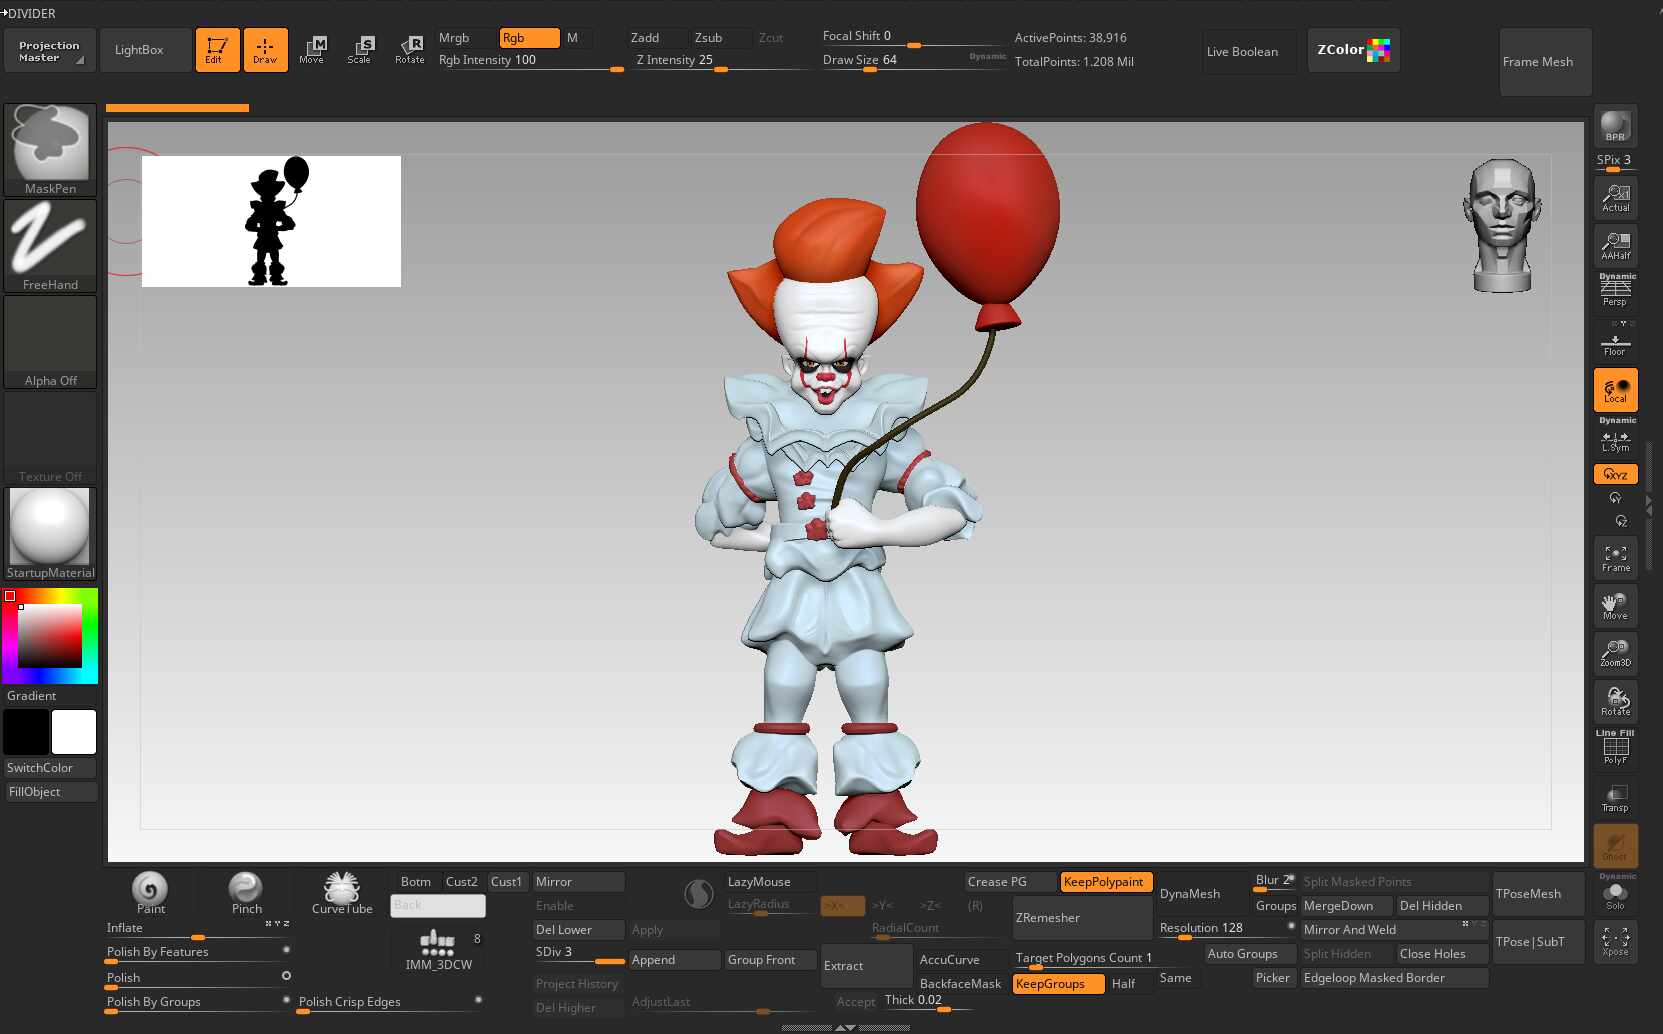Open the MaskPen brush picker
This screenshot has width=1663, height=1034.
click(x=50, y=149)
